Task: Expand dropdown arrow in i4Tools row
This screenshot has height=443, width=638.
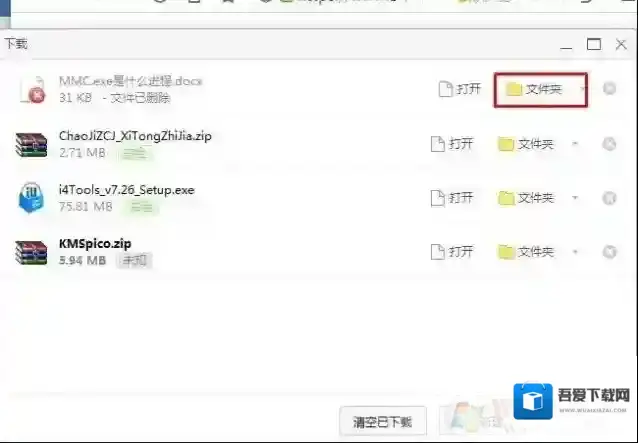Action: pyautogui.click(x=575, y=198)
